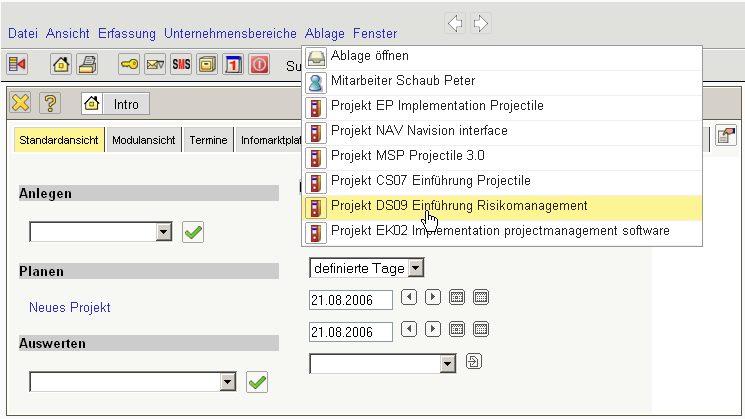Viewport: 745px width, 419px height.
Task: Click the envelope mail icon
Action: pyautogui.click(x=155, y=65)
